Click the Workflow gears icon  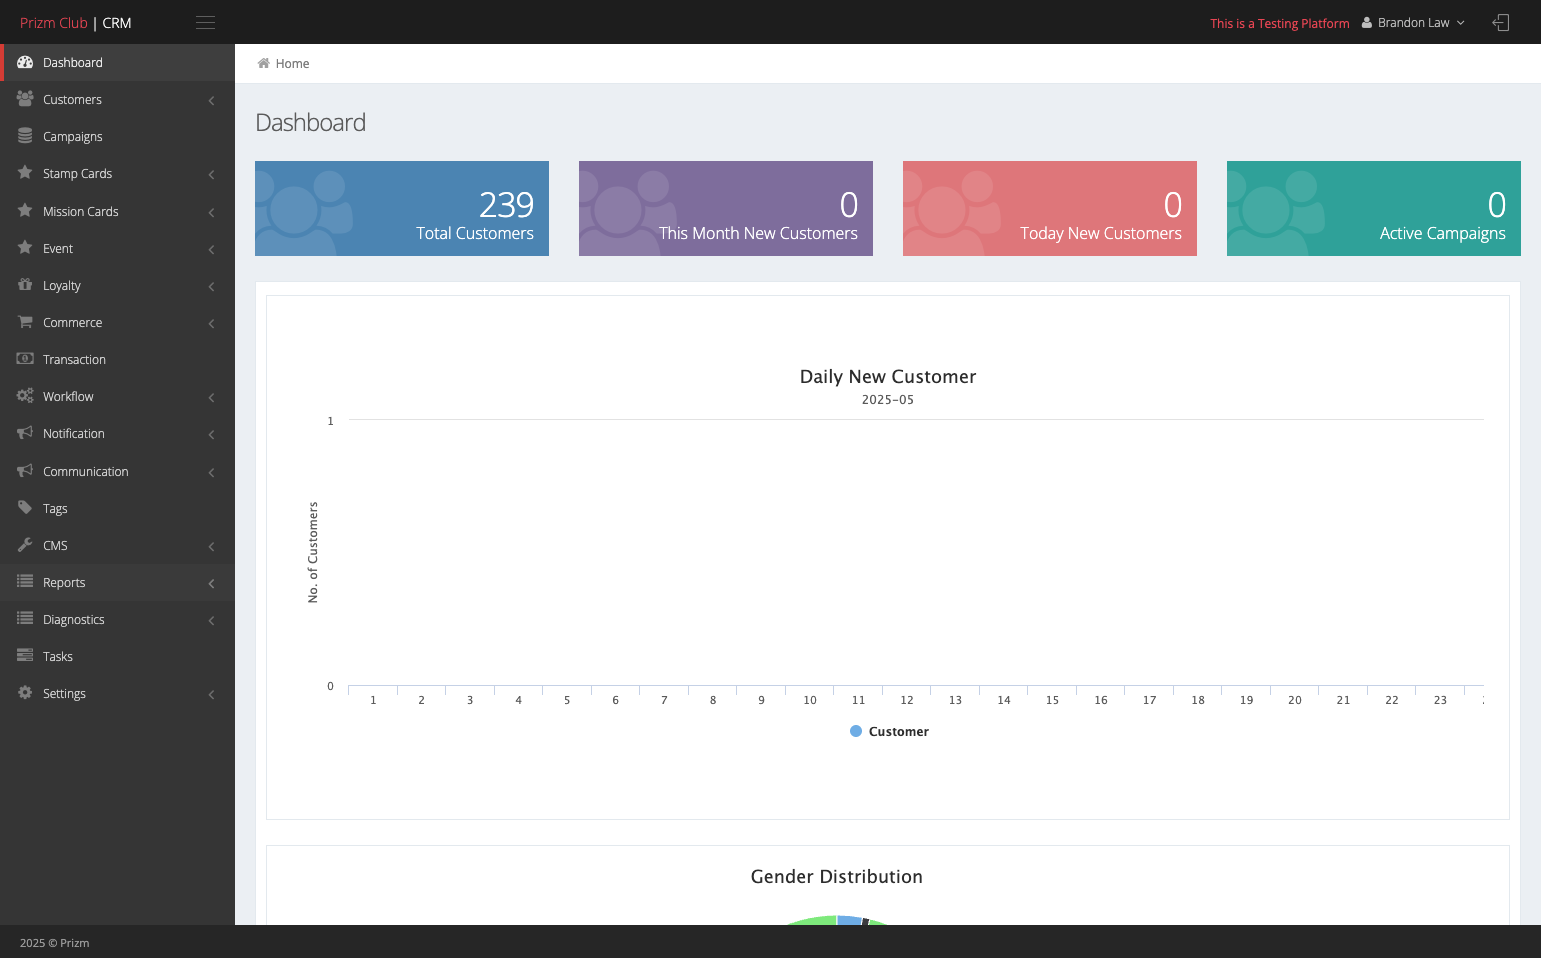[25, 396]
